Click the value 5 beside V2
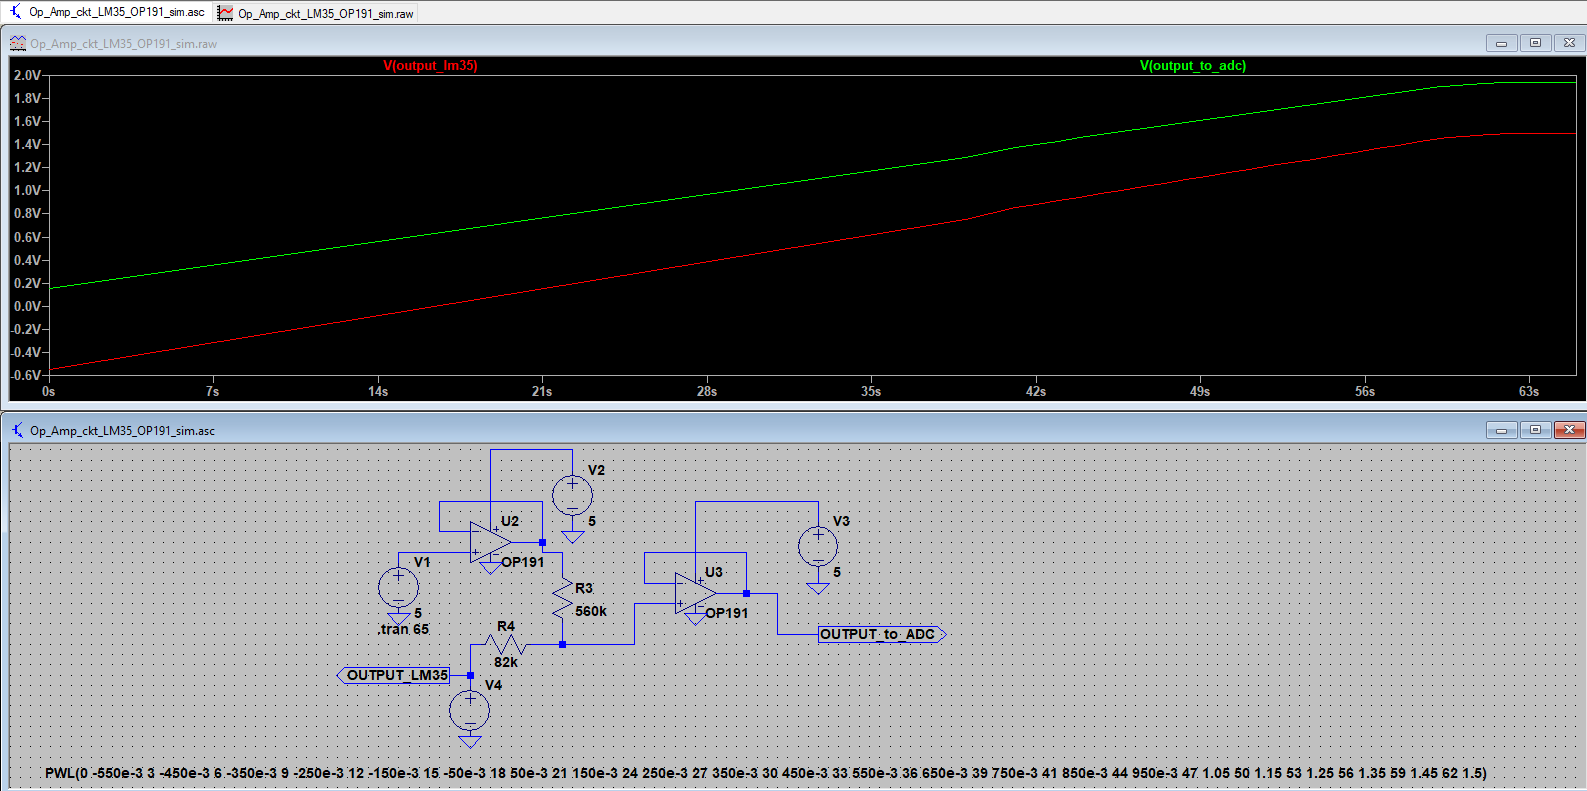The image size is (1587, 791). pos(592,521)
